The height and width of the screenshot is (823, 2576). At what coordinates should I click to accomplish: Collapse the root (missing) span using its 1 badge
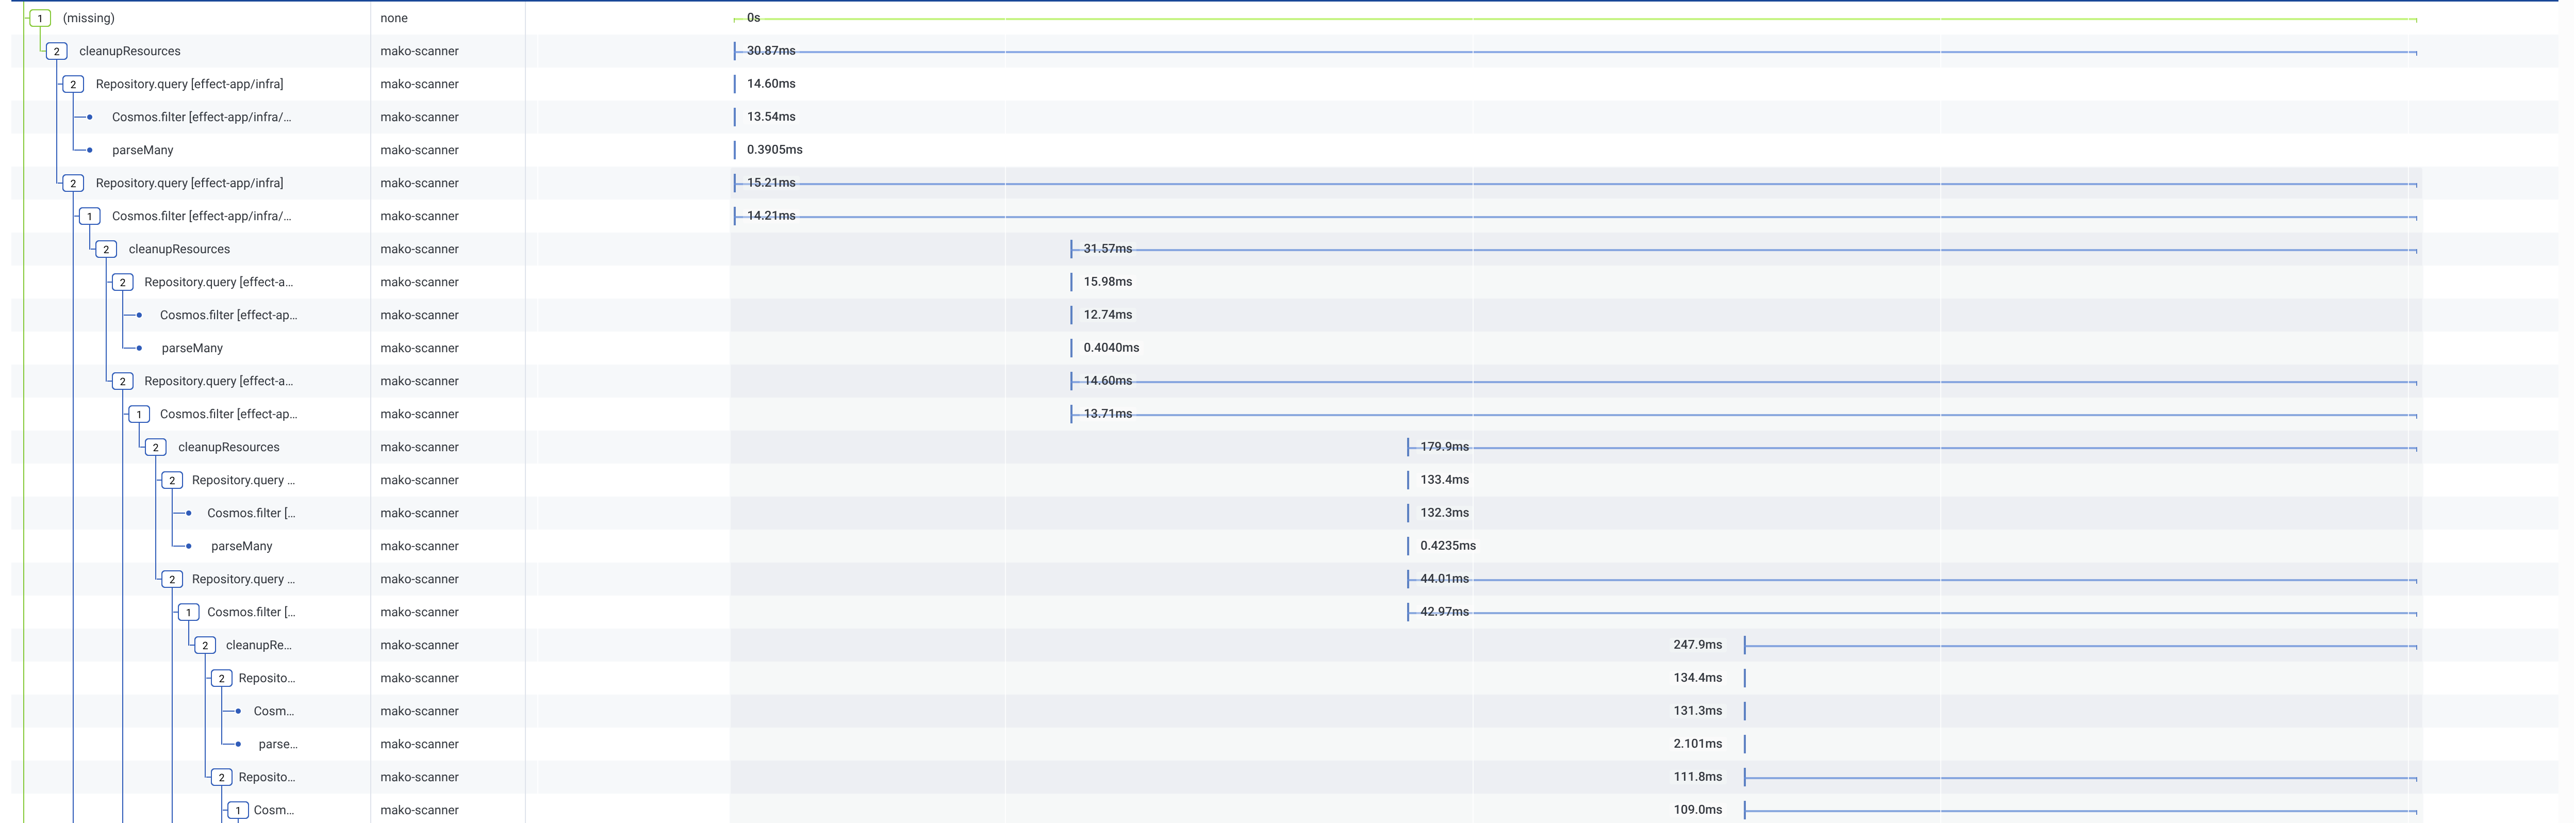tap(39, 17)
